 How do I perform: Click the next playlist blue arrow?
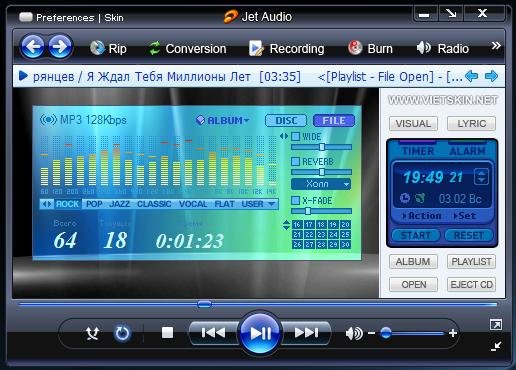pyautogui.click(x=491, y=76)
